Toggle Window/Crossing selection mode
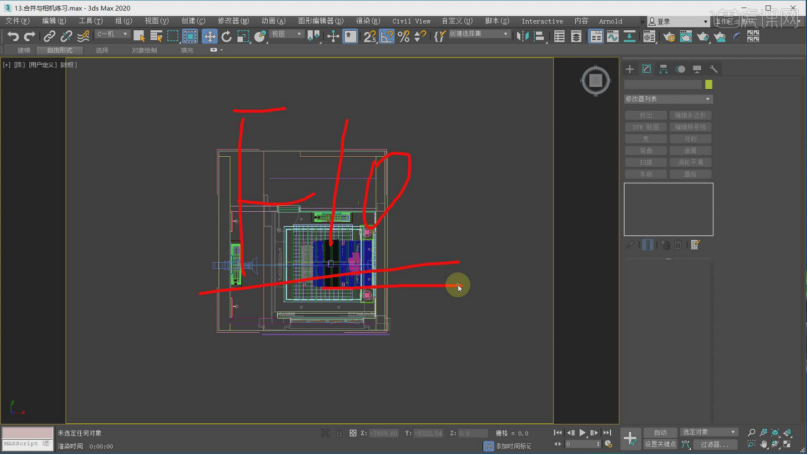The width and height of the screenshot is (808, 455). coord(190,36)
